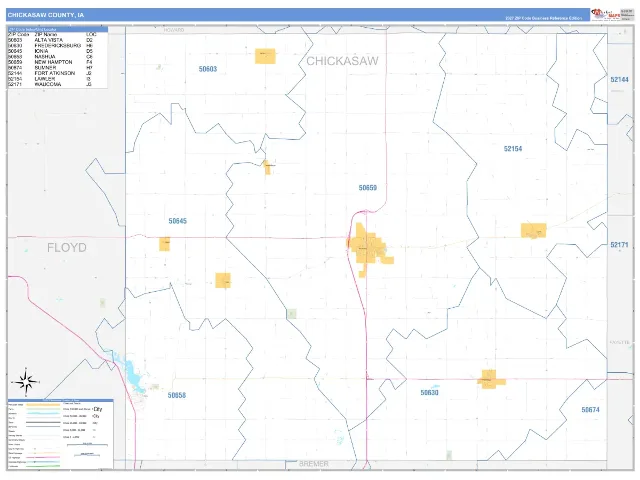
Task: Click the ALTA VISTA row in ZIP index
Action: 51,40
